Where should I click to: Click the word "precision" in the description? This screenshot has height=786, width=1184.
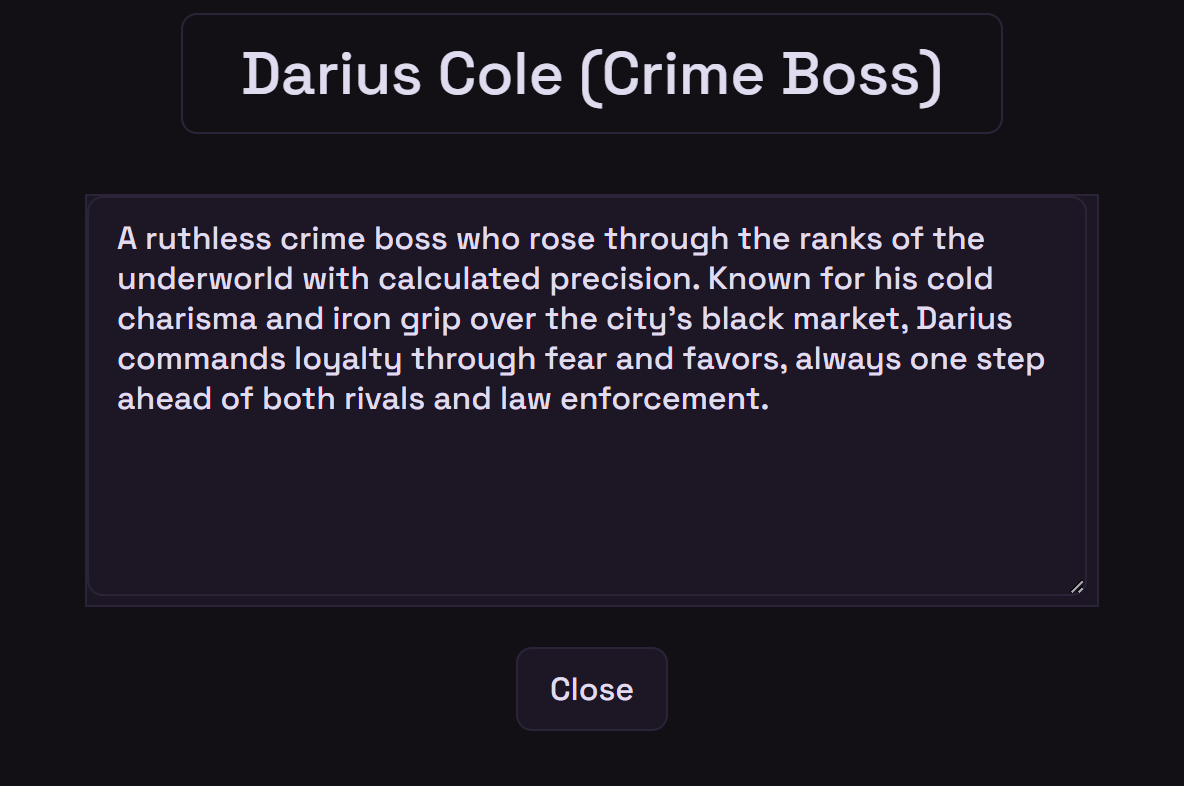coord(624,280)
